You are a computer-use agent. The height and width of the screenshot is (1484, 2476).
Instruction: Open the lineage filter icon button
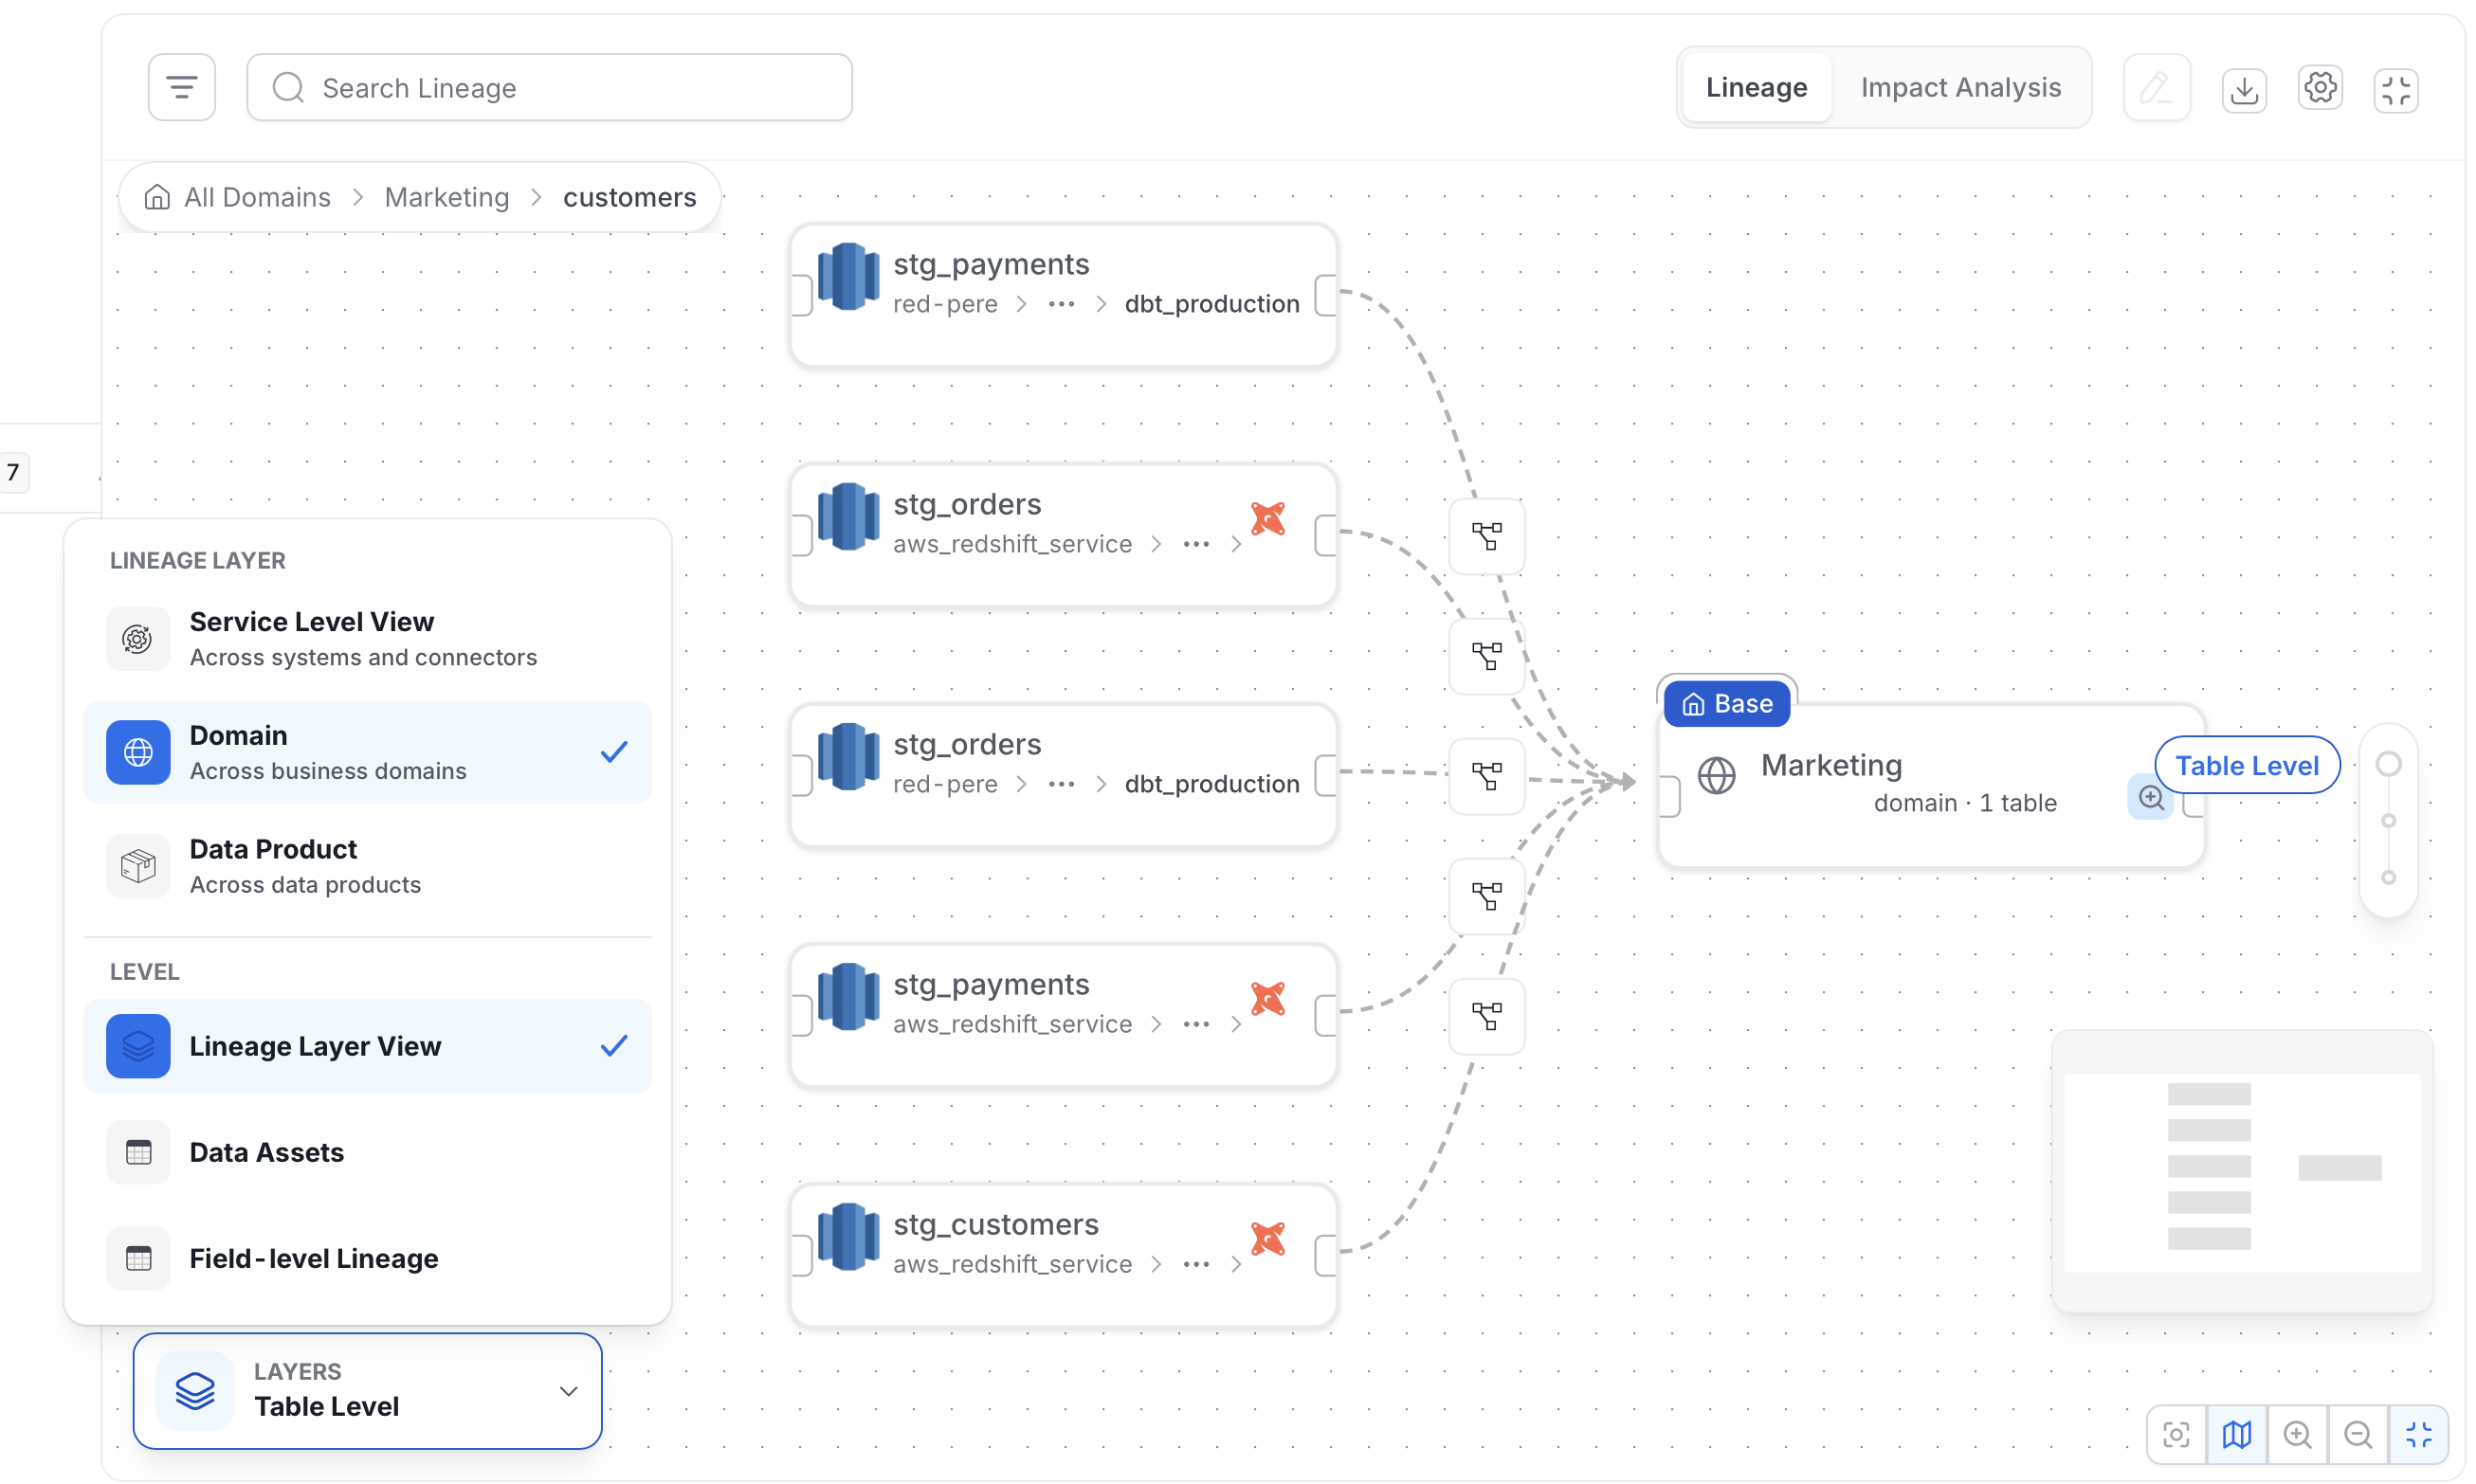tap(181, 88)
